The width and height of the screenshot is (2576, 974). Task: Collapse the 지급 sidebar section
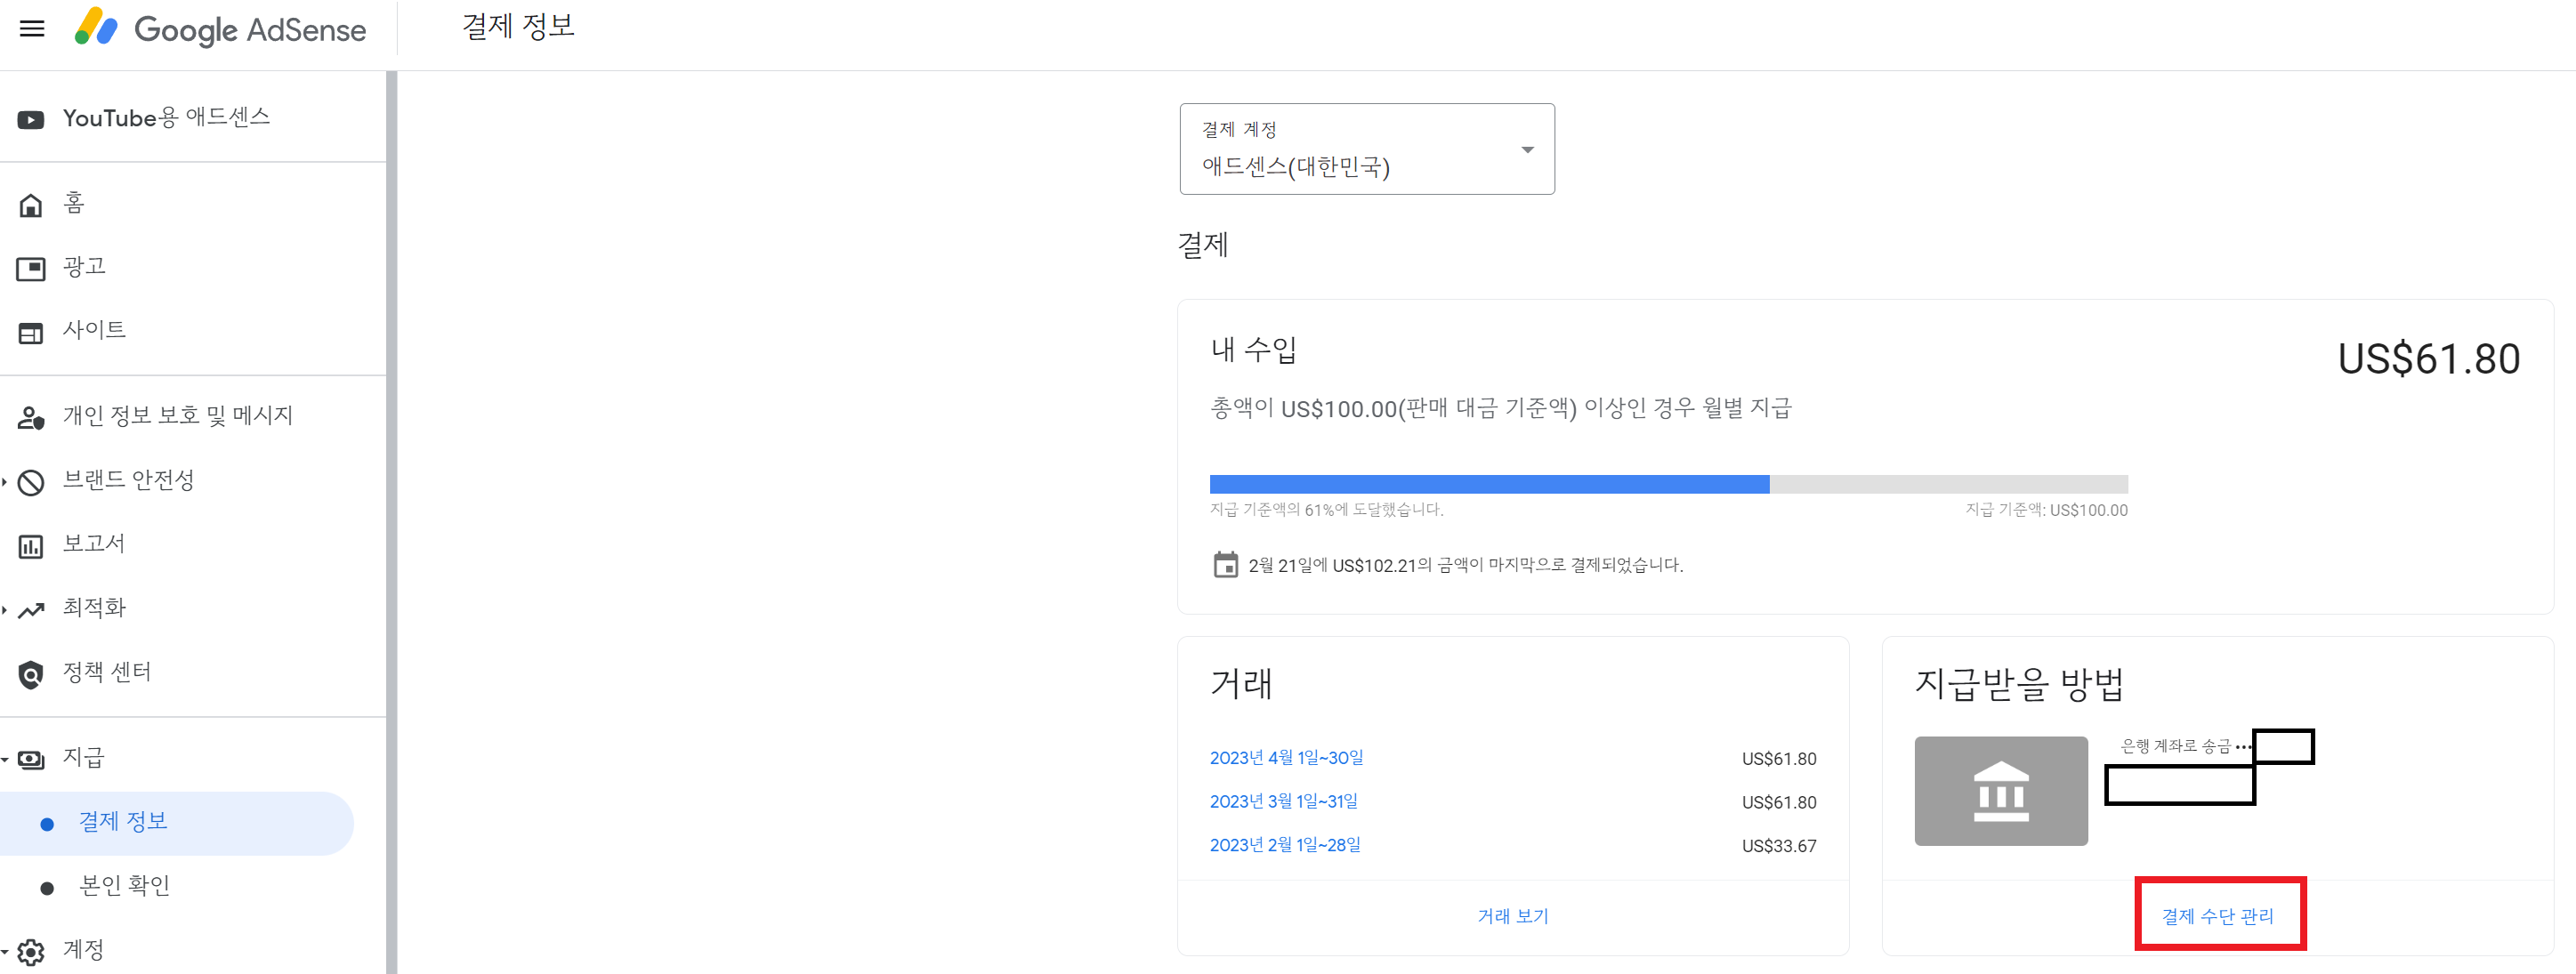(x=83, y=758)
